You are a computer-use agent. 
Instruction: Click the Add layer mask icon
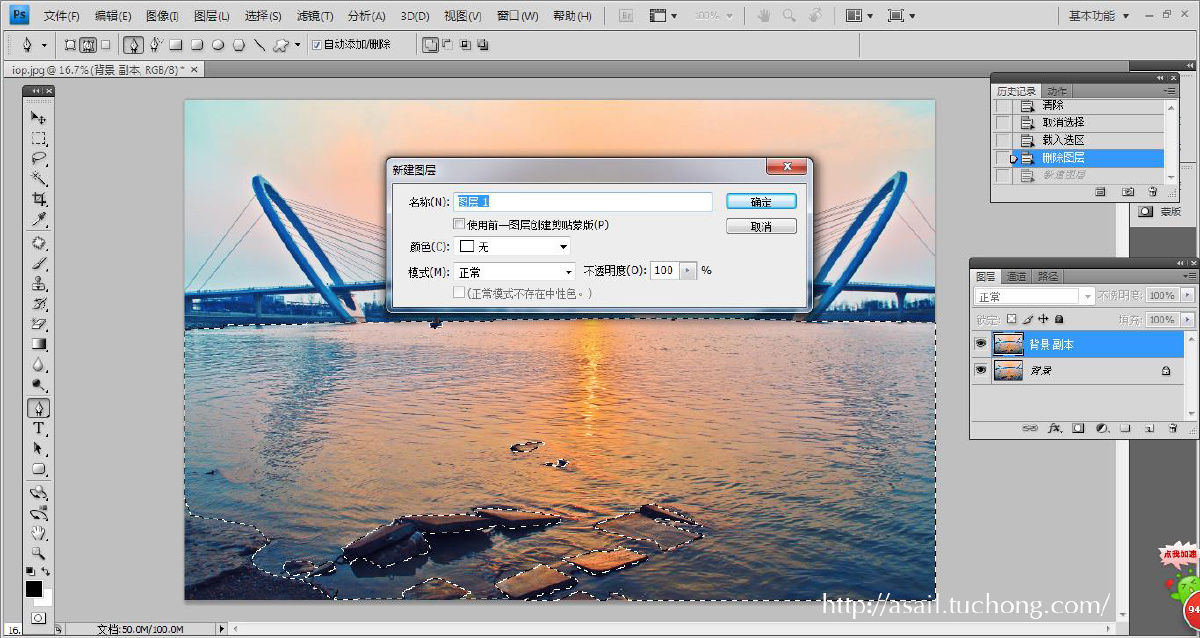(1078, 429)
